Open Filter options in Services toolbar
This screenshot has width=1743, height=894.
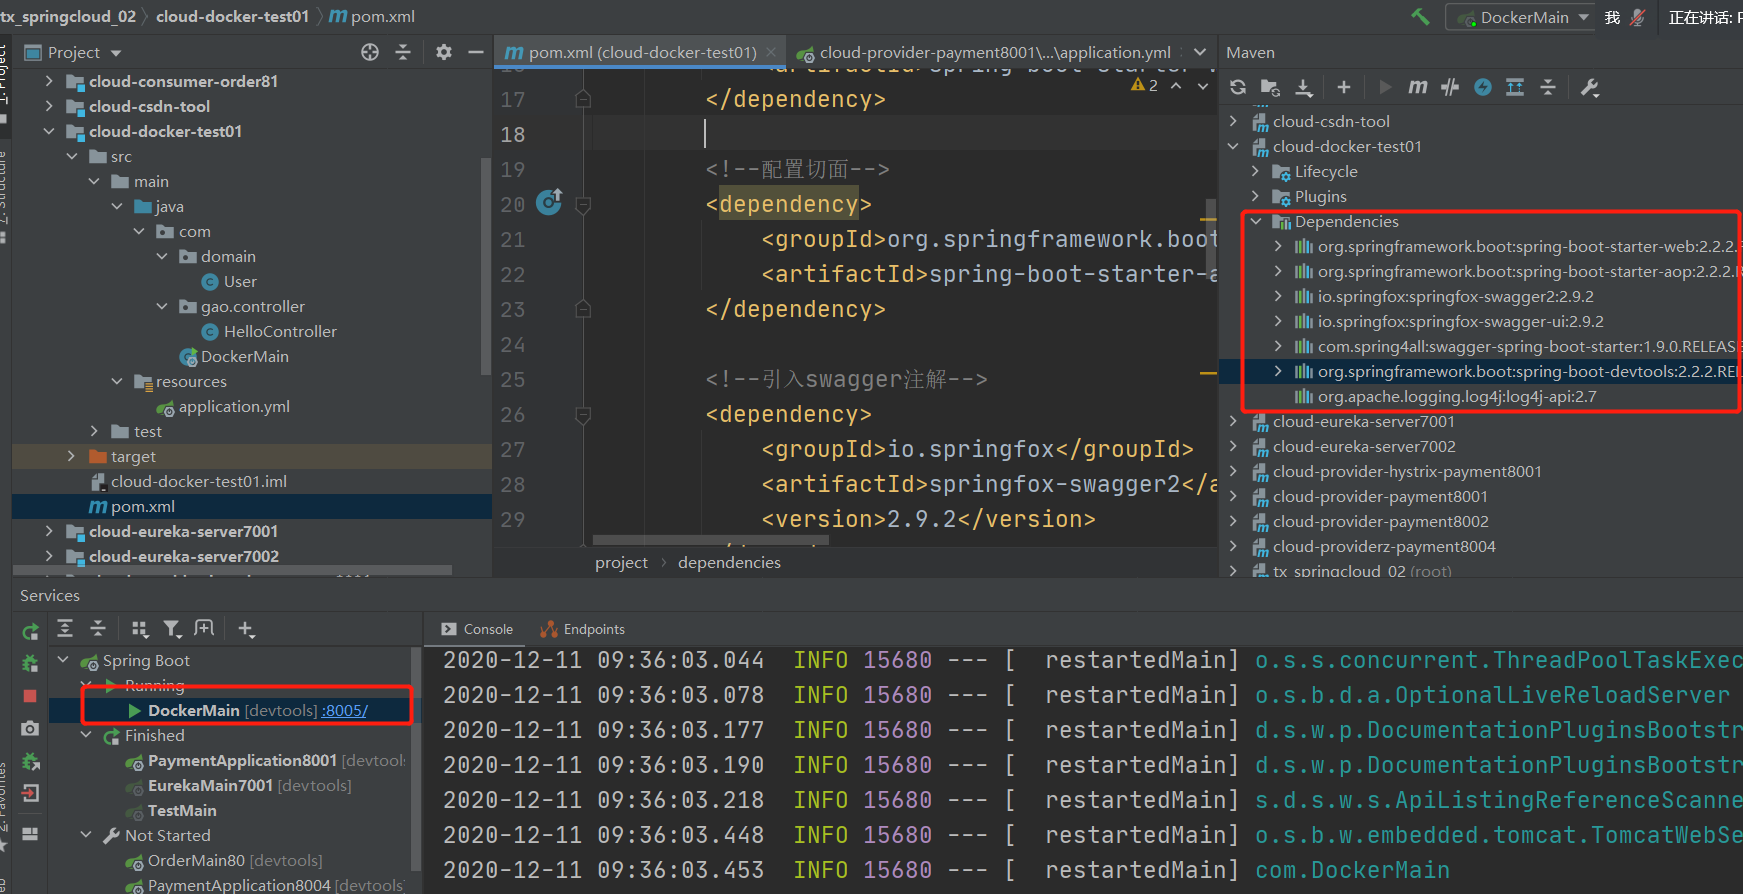tap(173, 628)
